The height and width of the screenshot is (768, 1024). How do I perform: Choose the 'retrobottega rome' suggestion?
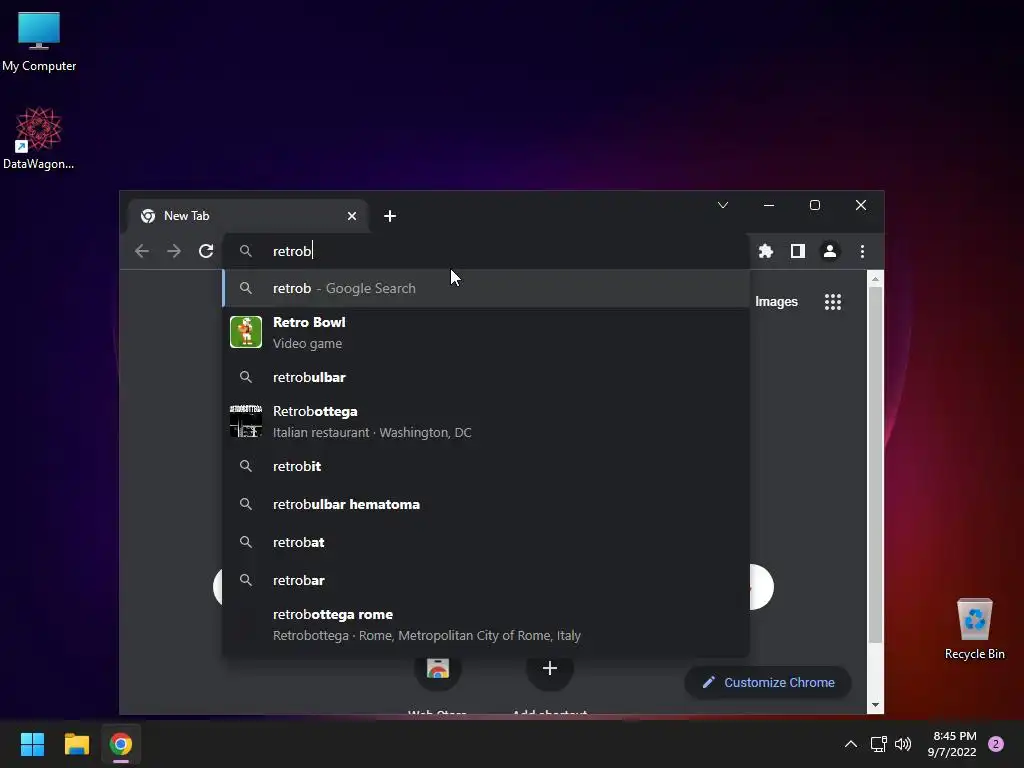point(486,624)
